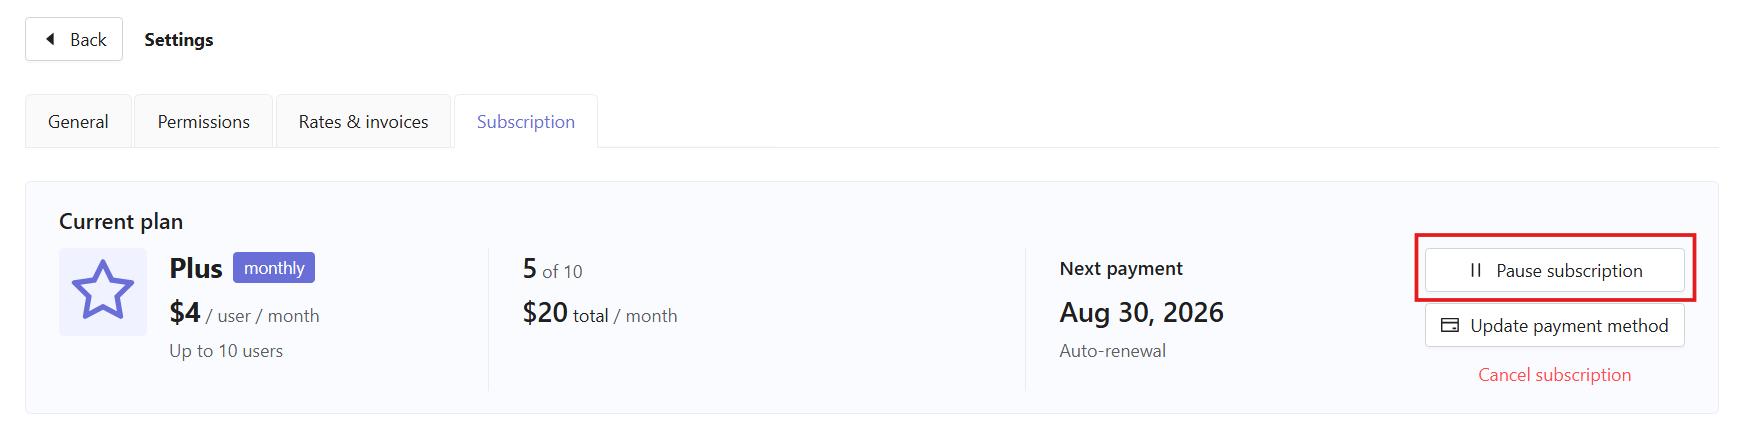
Task: Click the Current plan heading
Action: pyautogui.click(x=121, y=221)
